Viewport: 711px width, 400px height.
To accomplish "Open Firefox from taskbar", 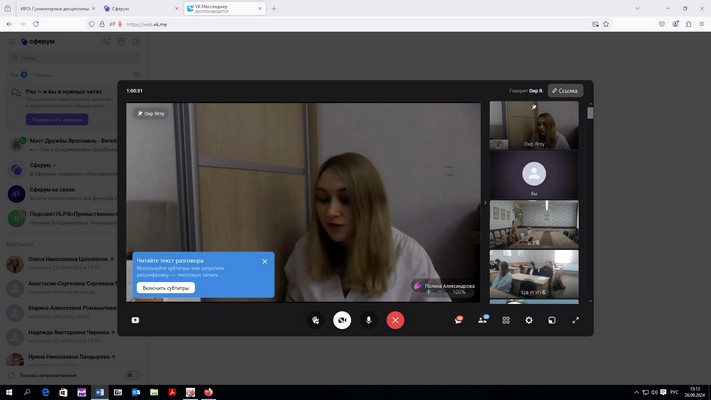I will pos(208,392).
